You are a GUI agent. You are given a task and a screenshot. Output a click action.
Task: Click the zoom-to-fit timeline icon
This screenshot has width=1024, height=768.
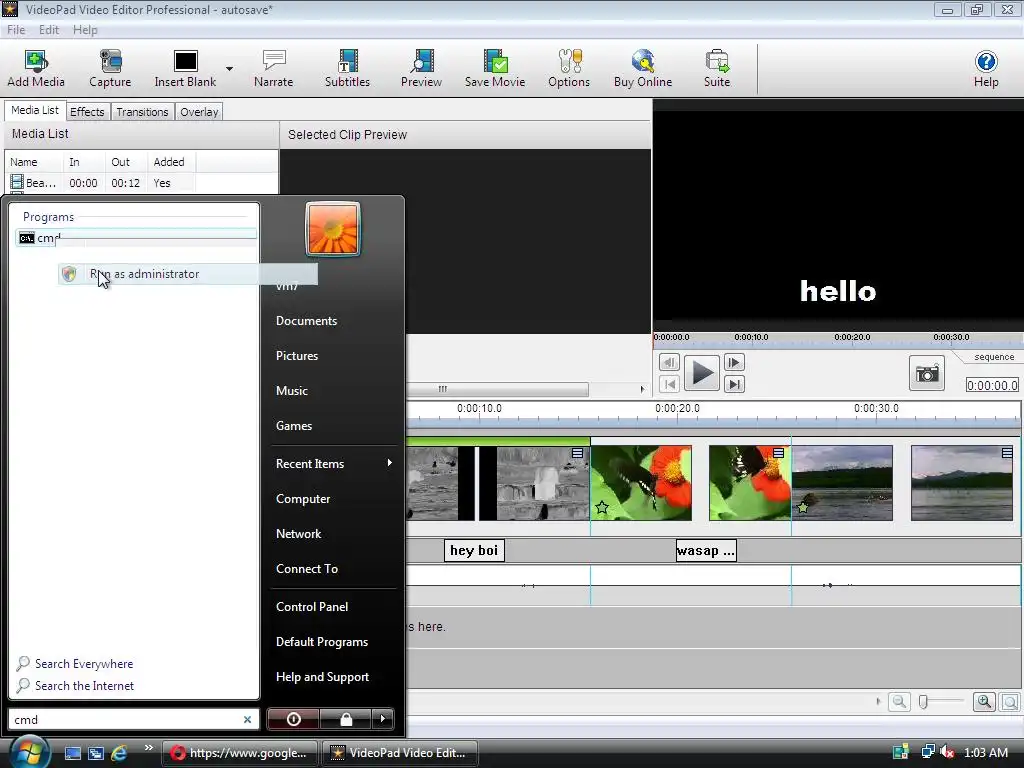(1010, 702)
